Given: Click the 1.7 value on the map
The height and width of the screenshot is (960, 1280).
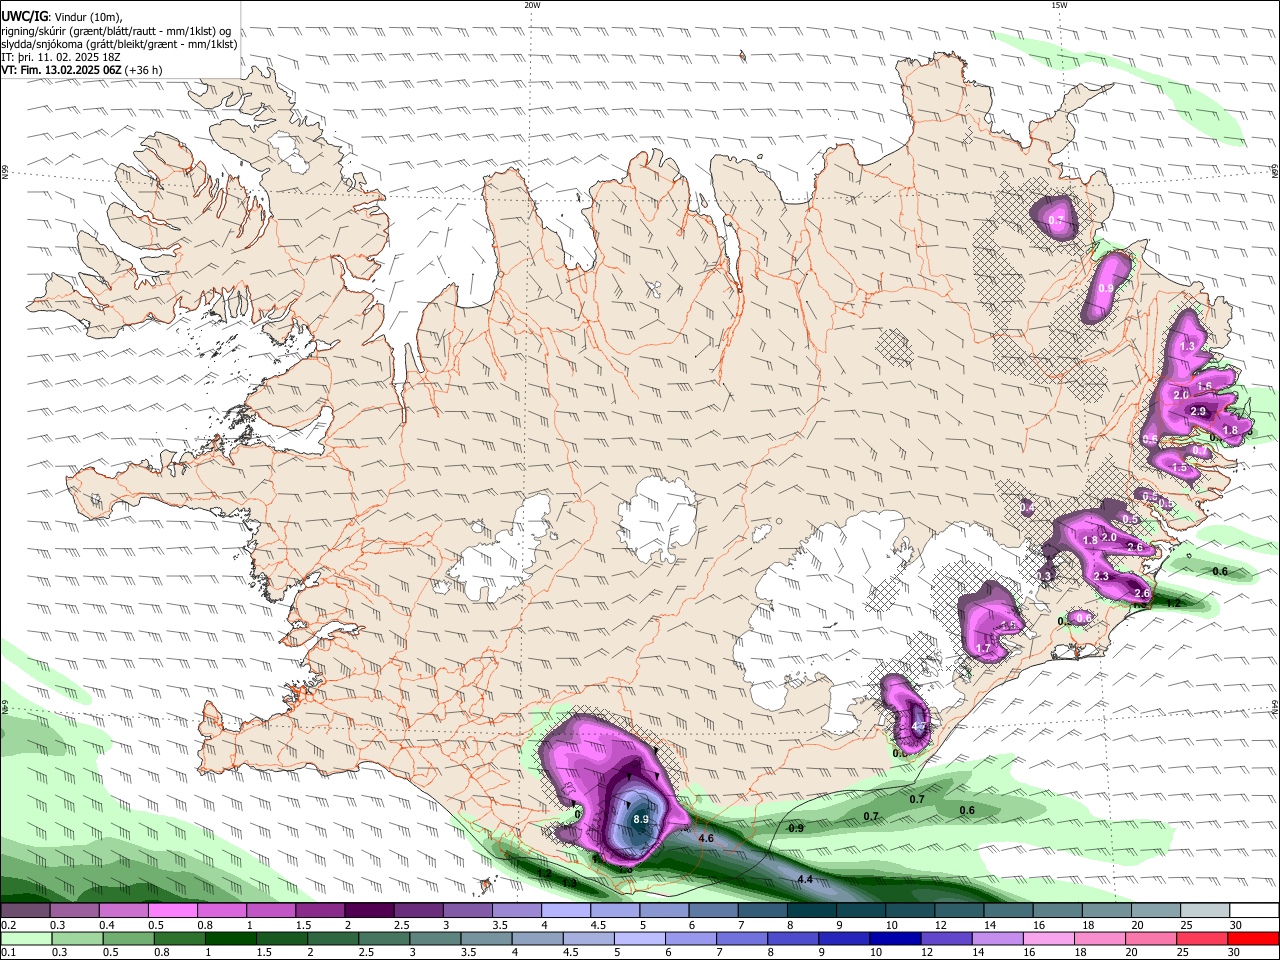Looking at the screenshot, I should pos(982,648).
